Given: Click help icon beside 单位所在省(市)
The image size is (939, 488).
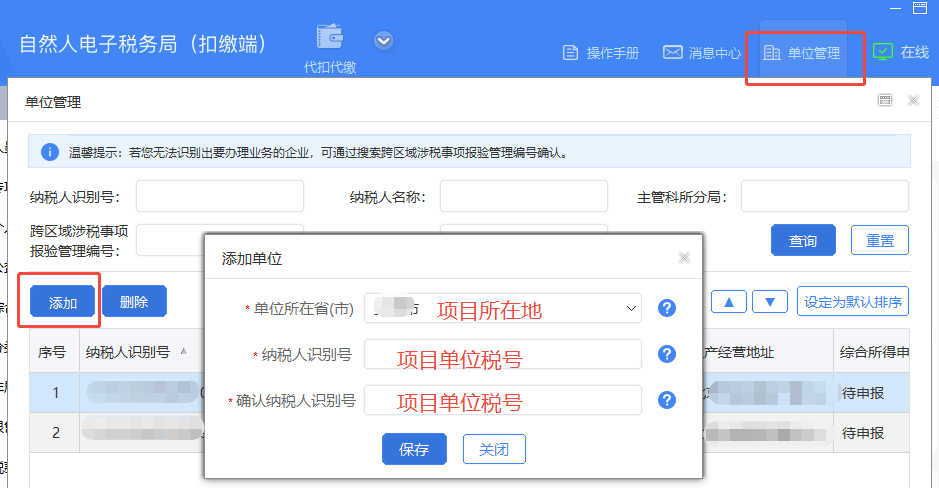Looking at the screenshot, I should click(667, 309).
